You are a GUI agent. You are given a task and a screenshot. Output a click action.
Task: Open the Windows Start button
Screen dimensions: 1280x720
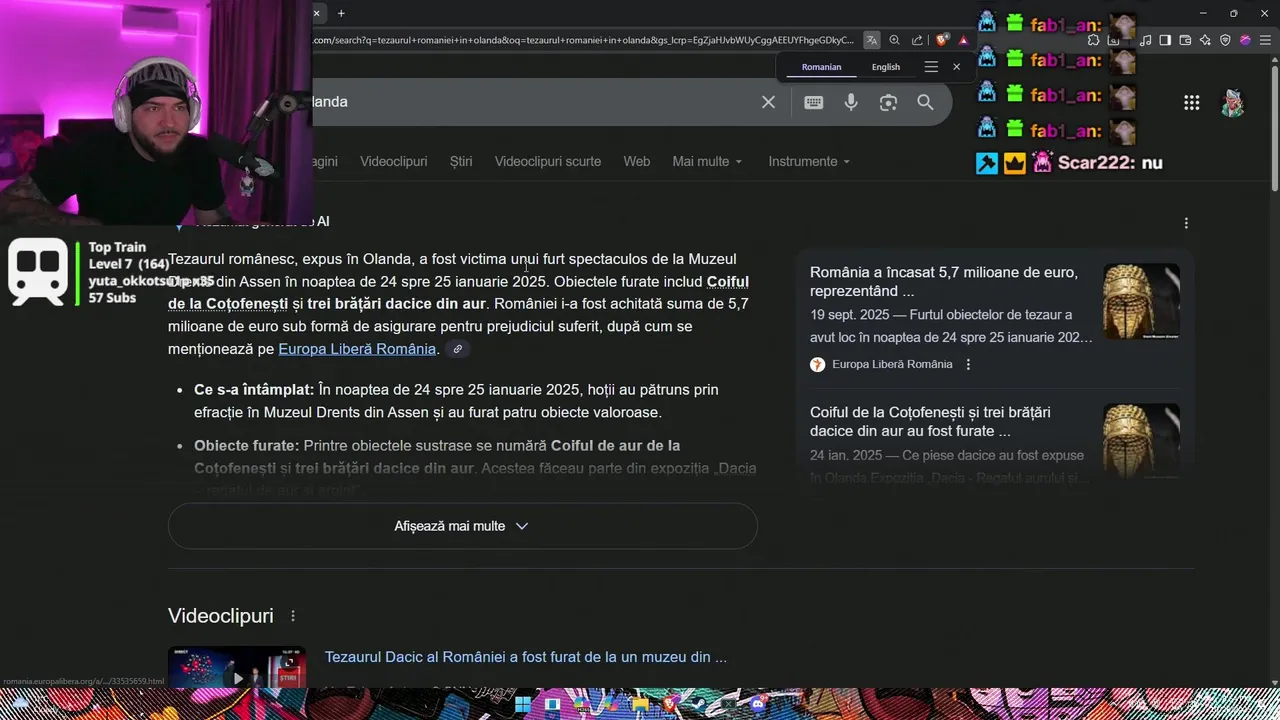point(523,704)
